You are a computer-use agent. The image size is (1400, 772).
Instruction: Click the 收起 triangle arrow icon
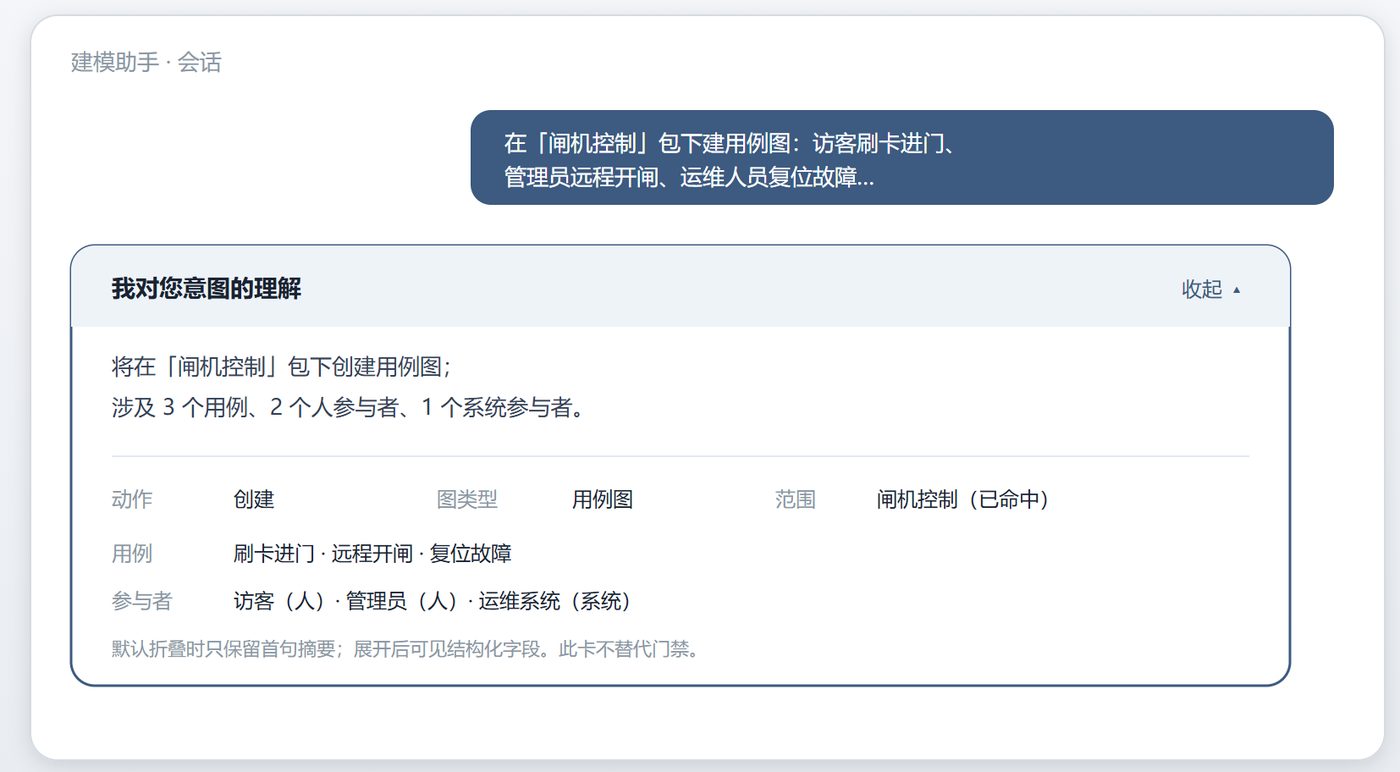point(1237,290)
